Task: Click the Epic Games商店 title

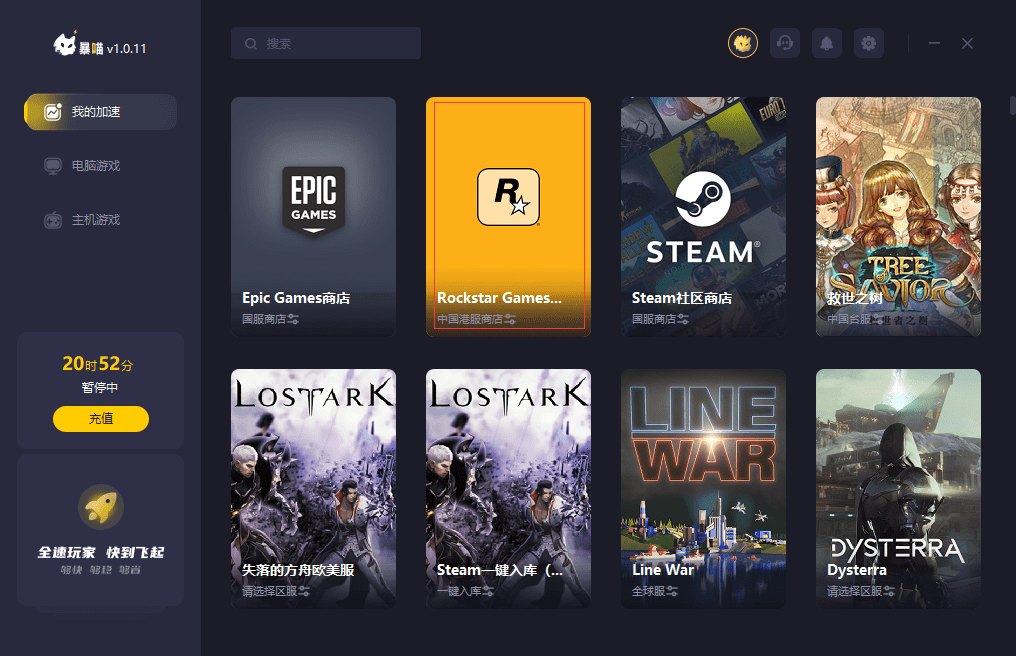Action: point(296,298)
